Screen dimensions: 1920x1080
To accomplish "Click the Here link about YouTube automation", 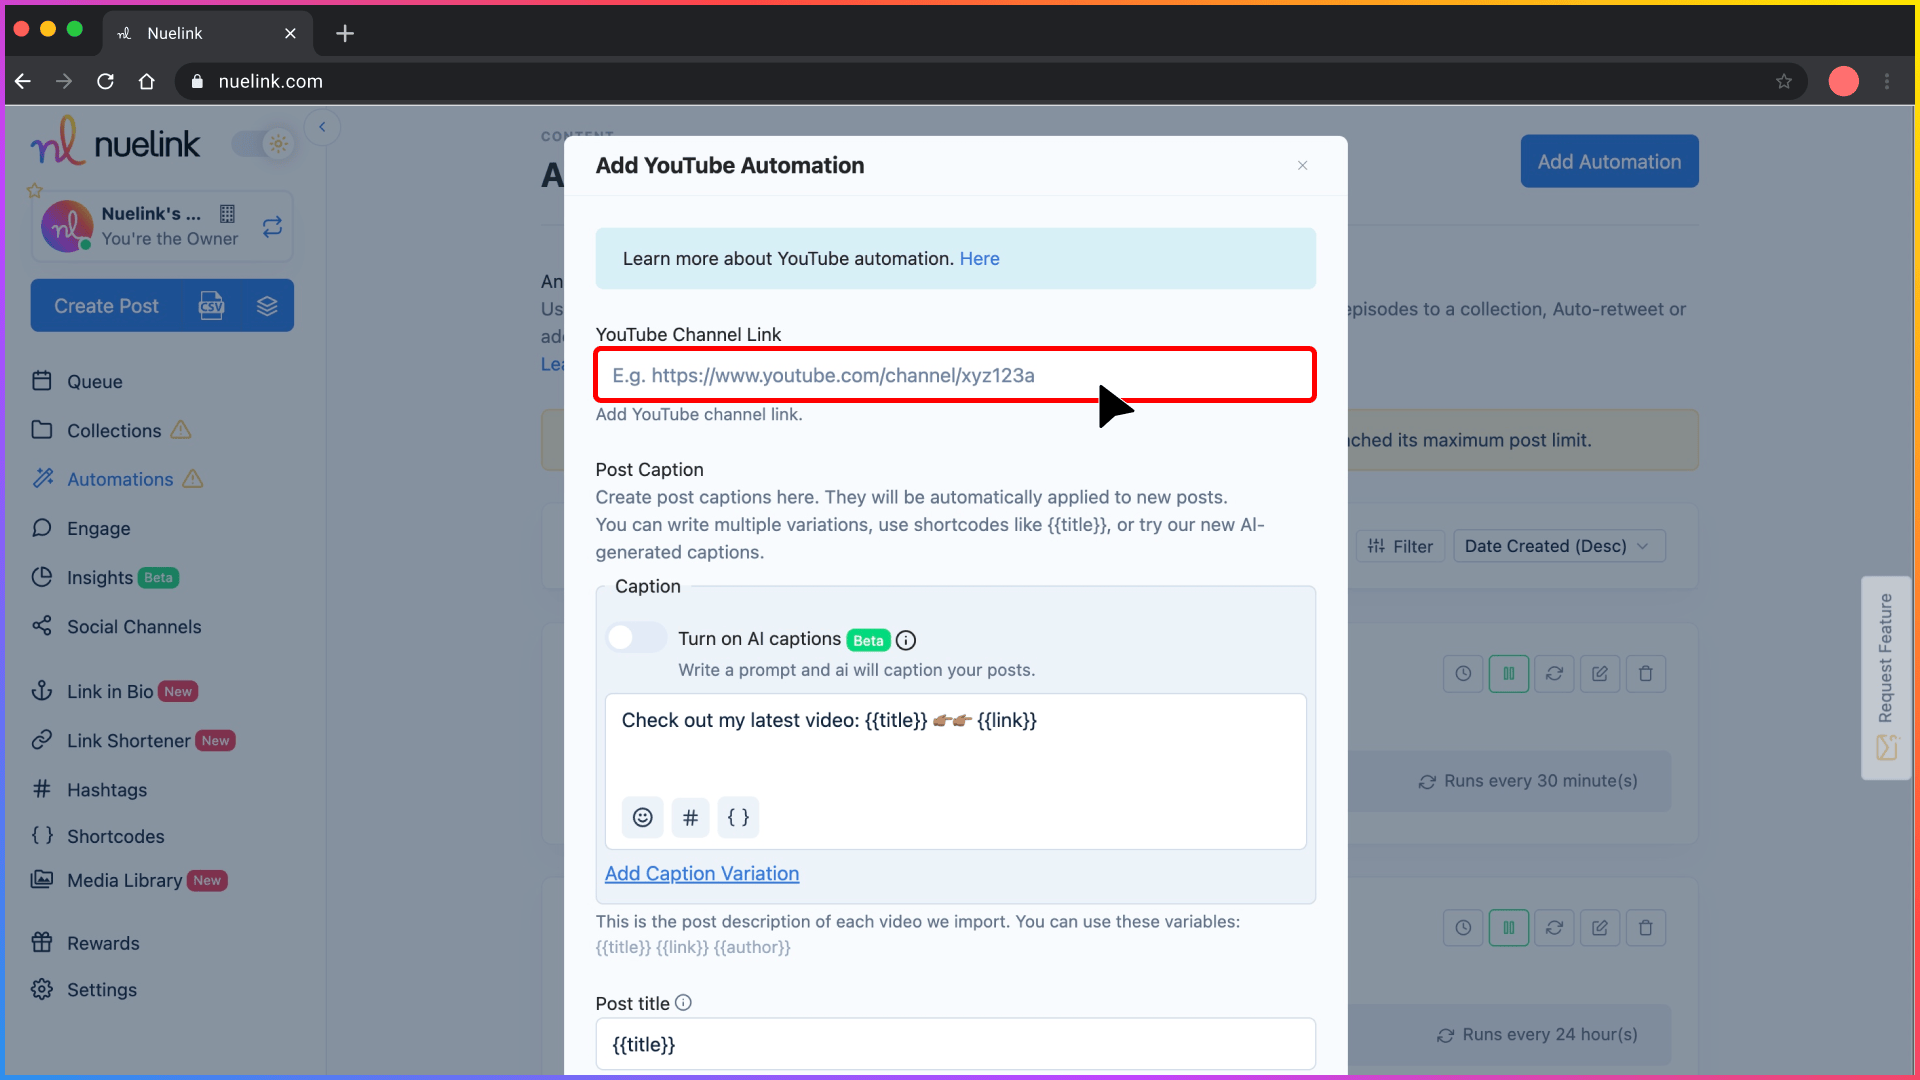I will pos(979,259).
